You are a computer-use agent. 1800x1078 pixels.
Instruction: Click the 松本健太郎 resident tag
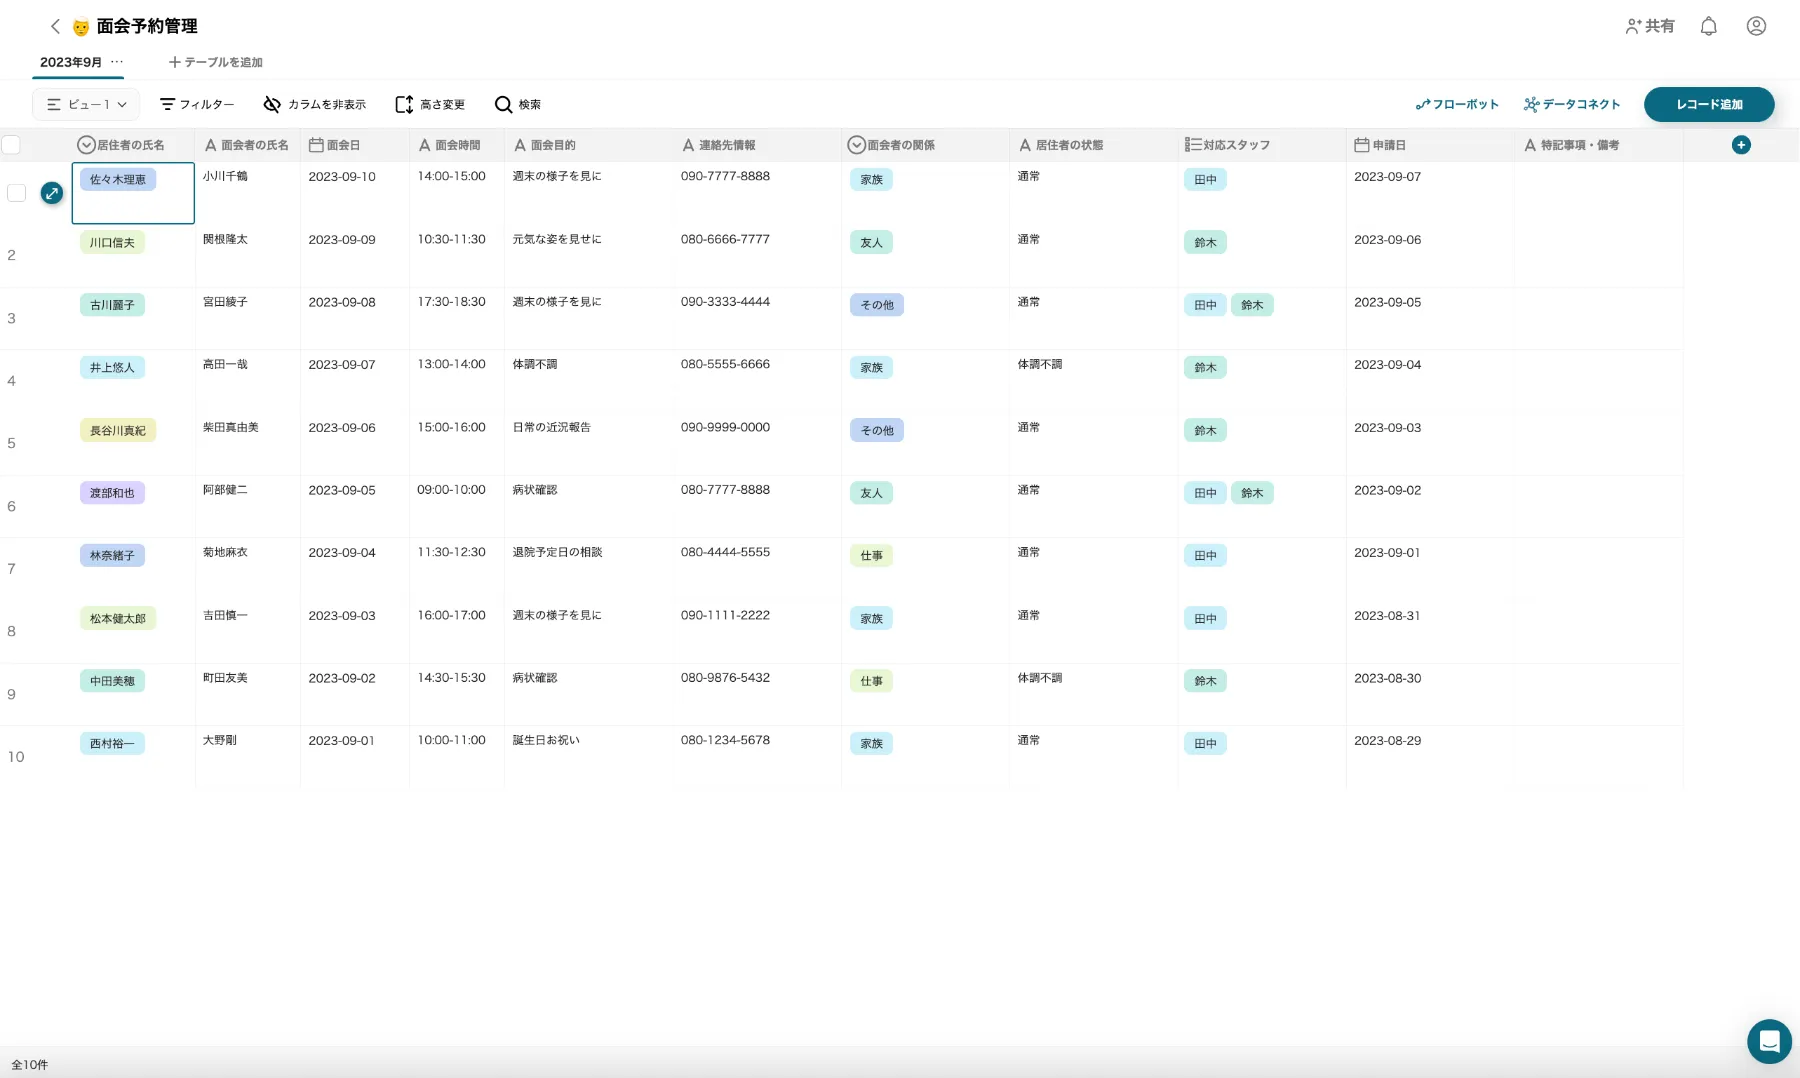[x=118, y=619]
